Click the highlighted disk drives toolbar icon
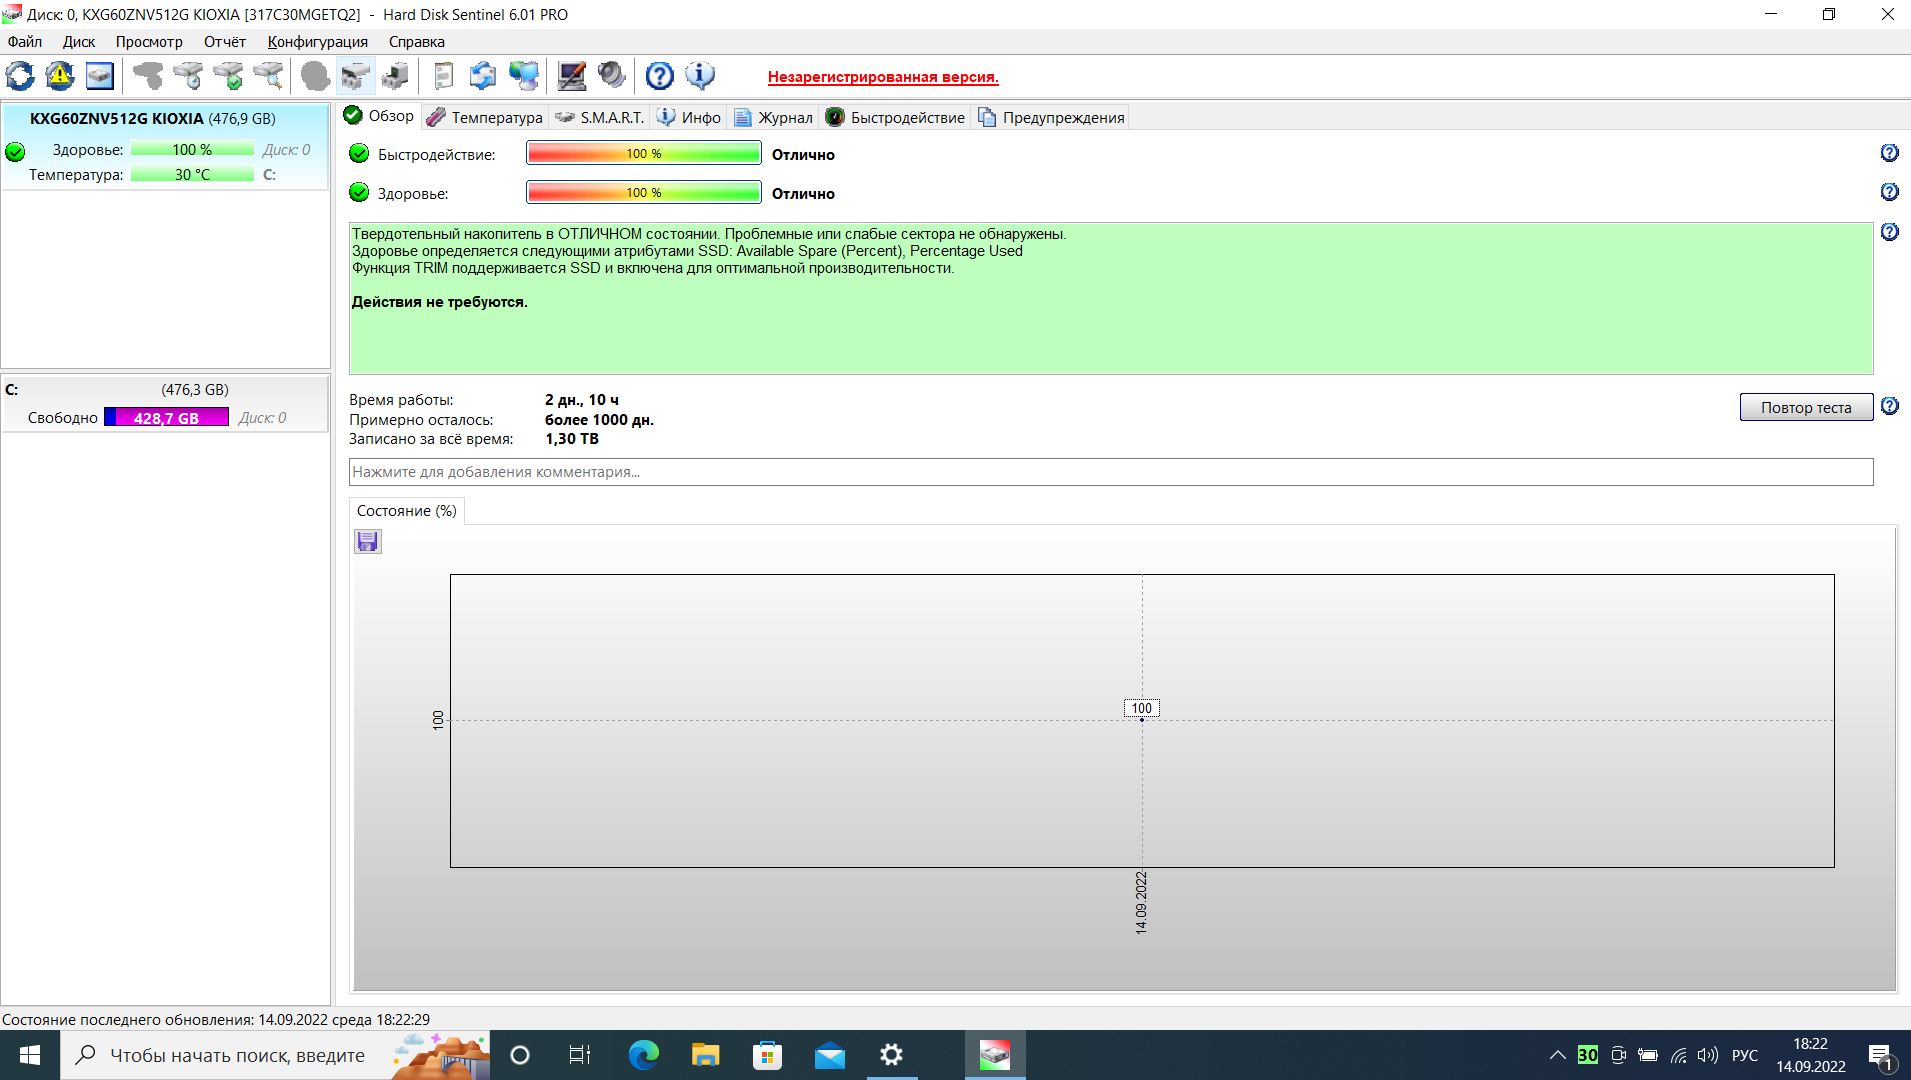Viewport: 1911px width, 1080px height. [x=355, y=76]
